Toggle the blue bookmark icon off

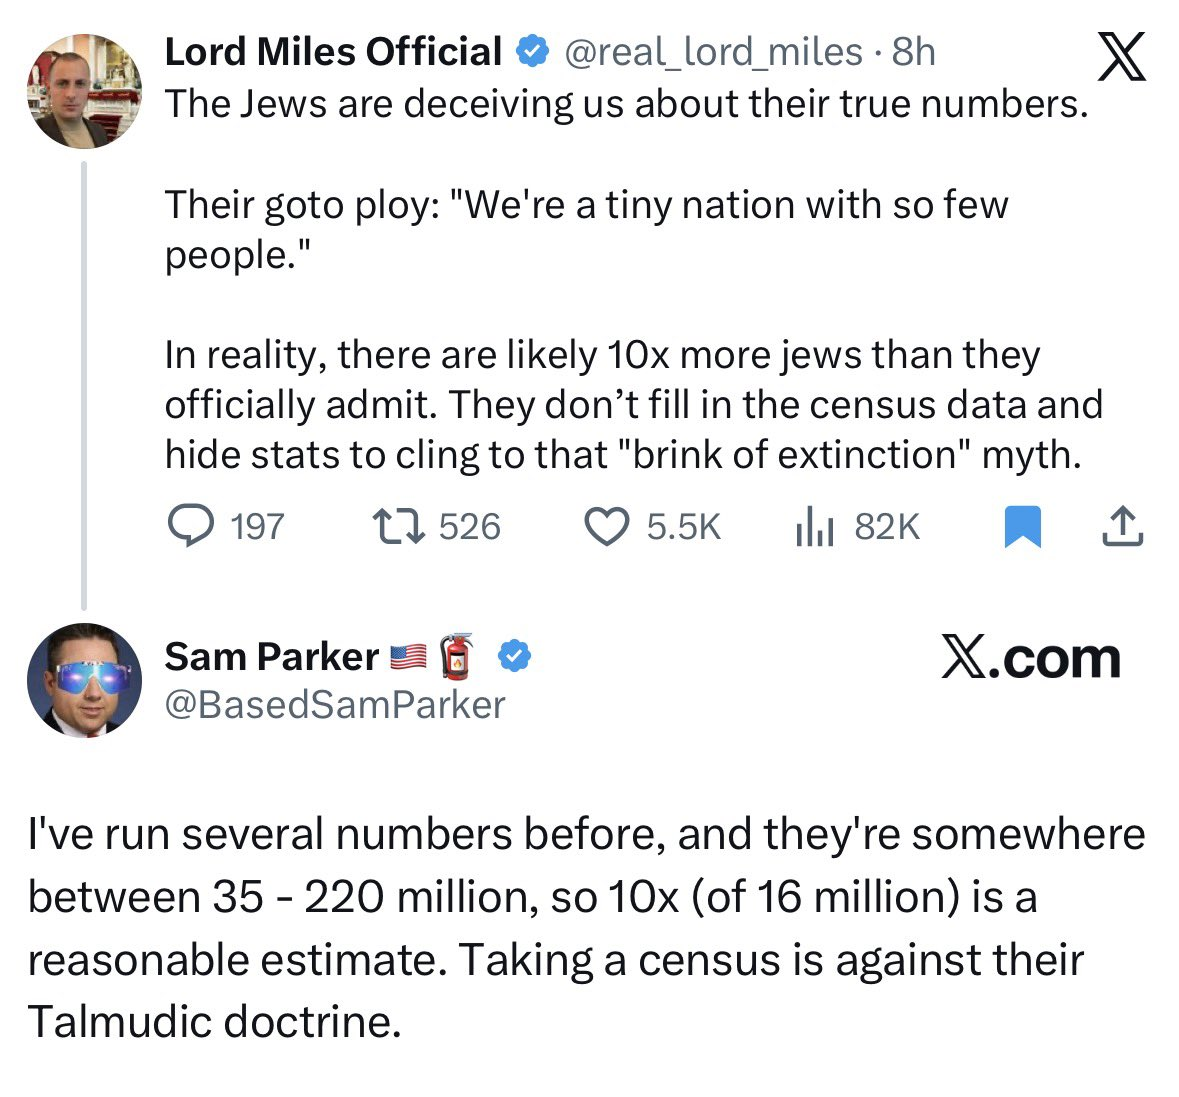[x=1021, y=526]
